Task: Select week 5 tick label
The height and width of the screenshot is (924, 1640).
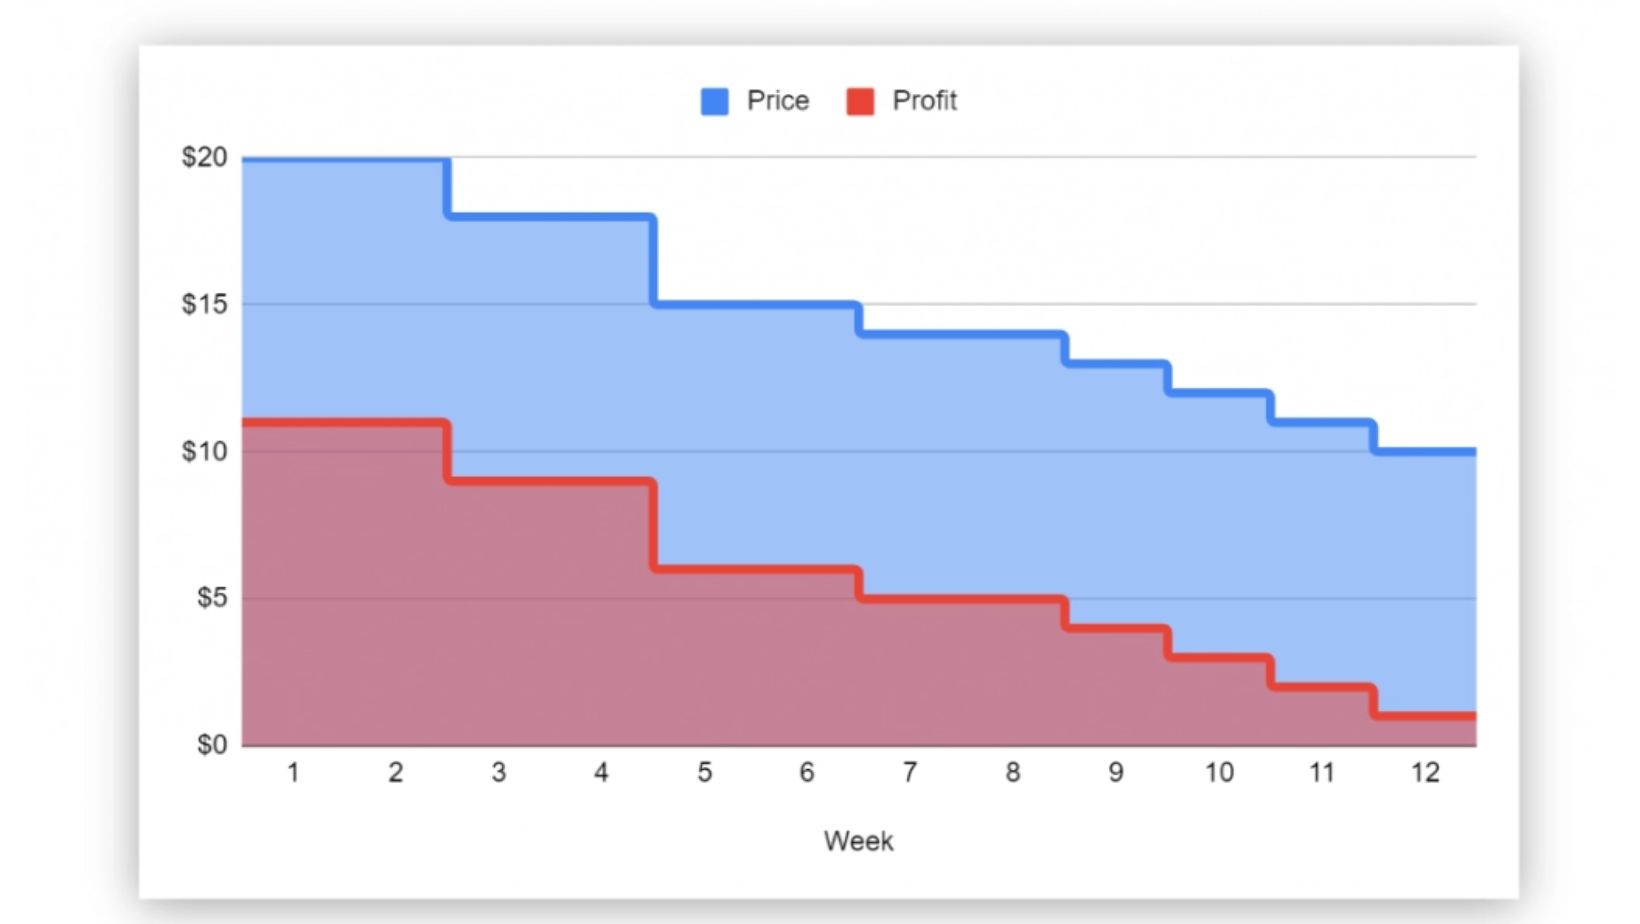Action: tap(704, 773)
